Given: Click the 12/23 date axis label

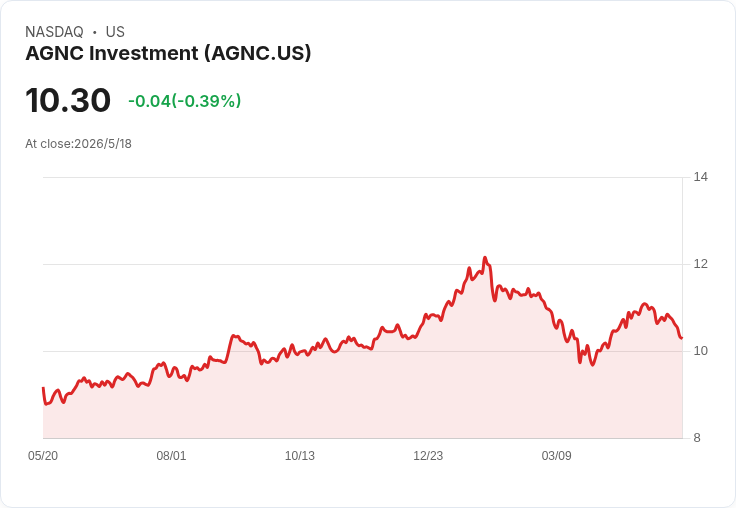Looking at the screenshot, I should click(428, 456).
